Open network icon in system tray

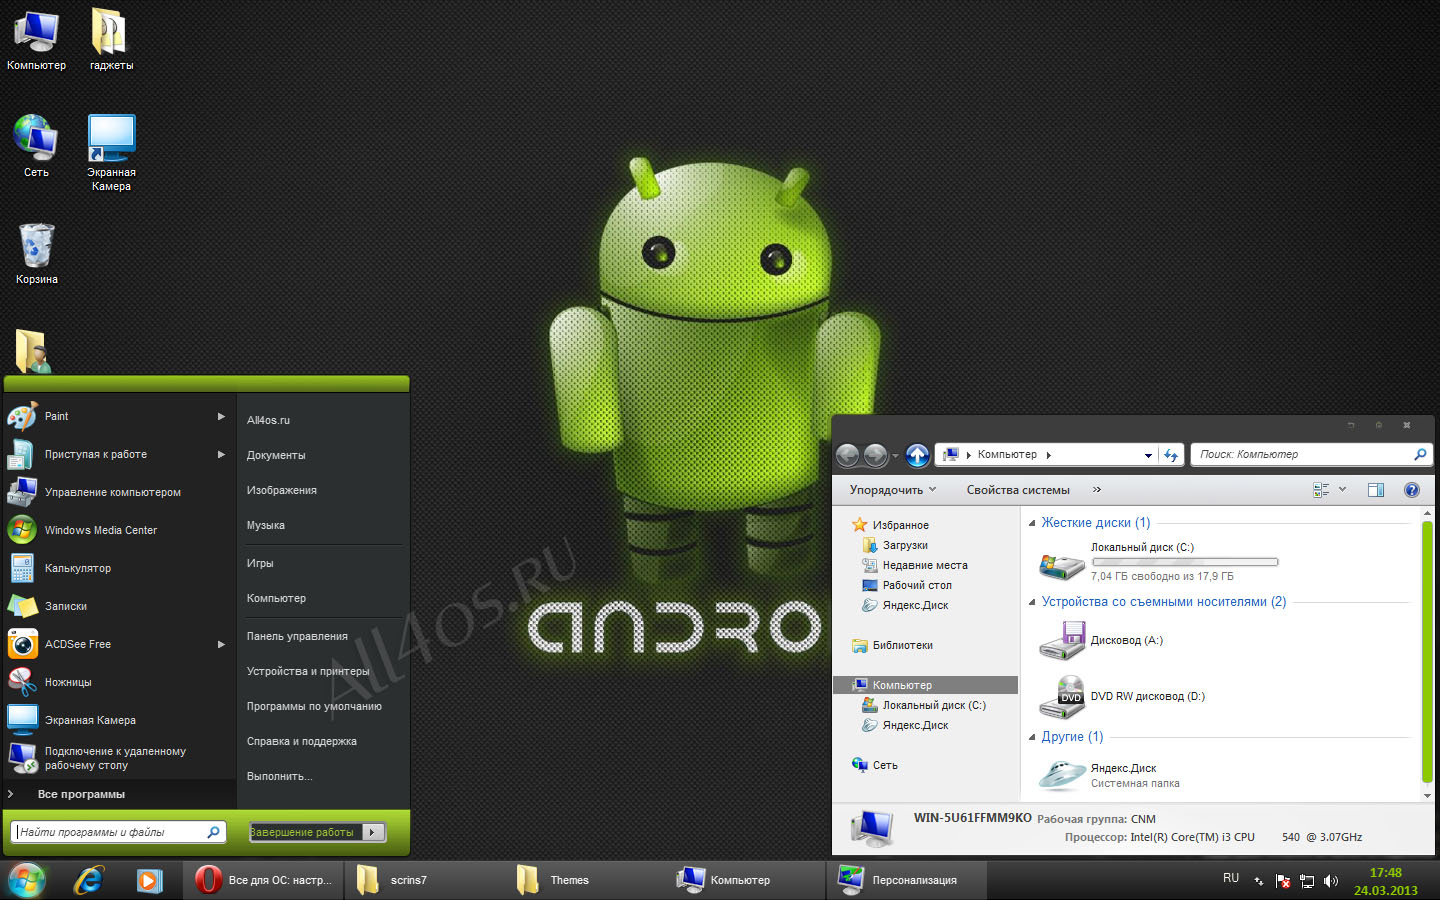pyautogui.click(x=1307, y=881)
